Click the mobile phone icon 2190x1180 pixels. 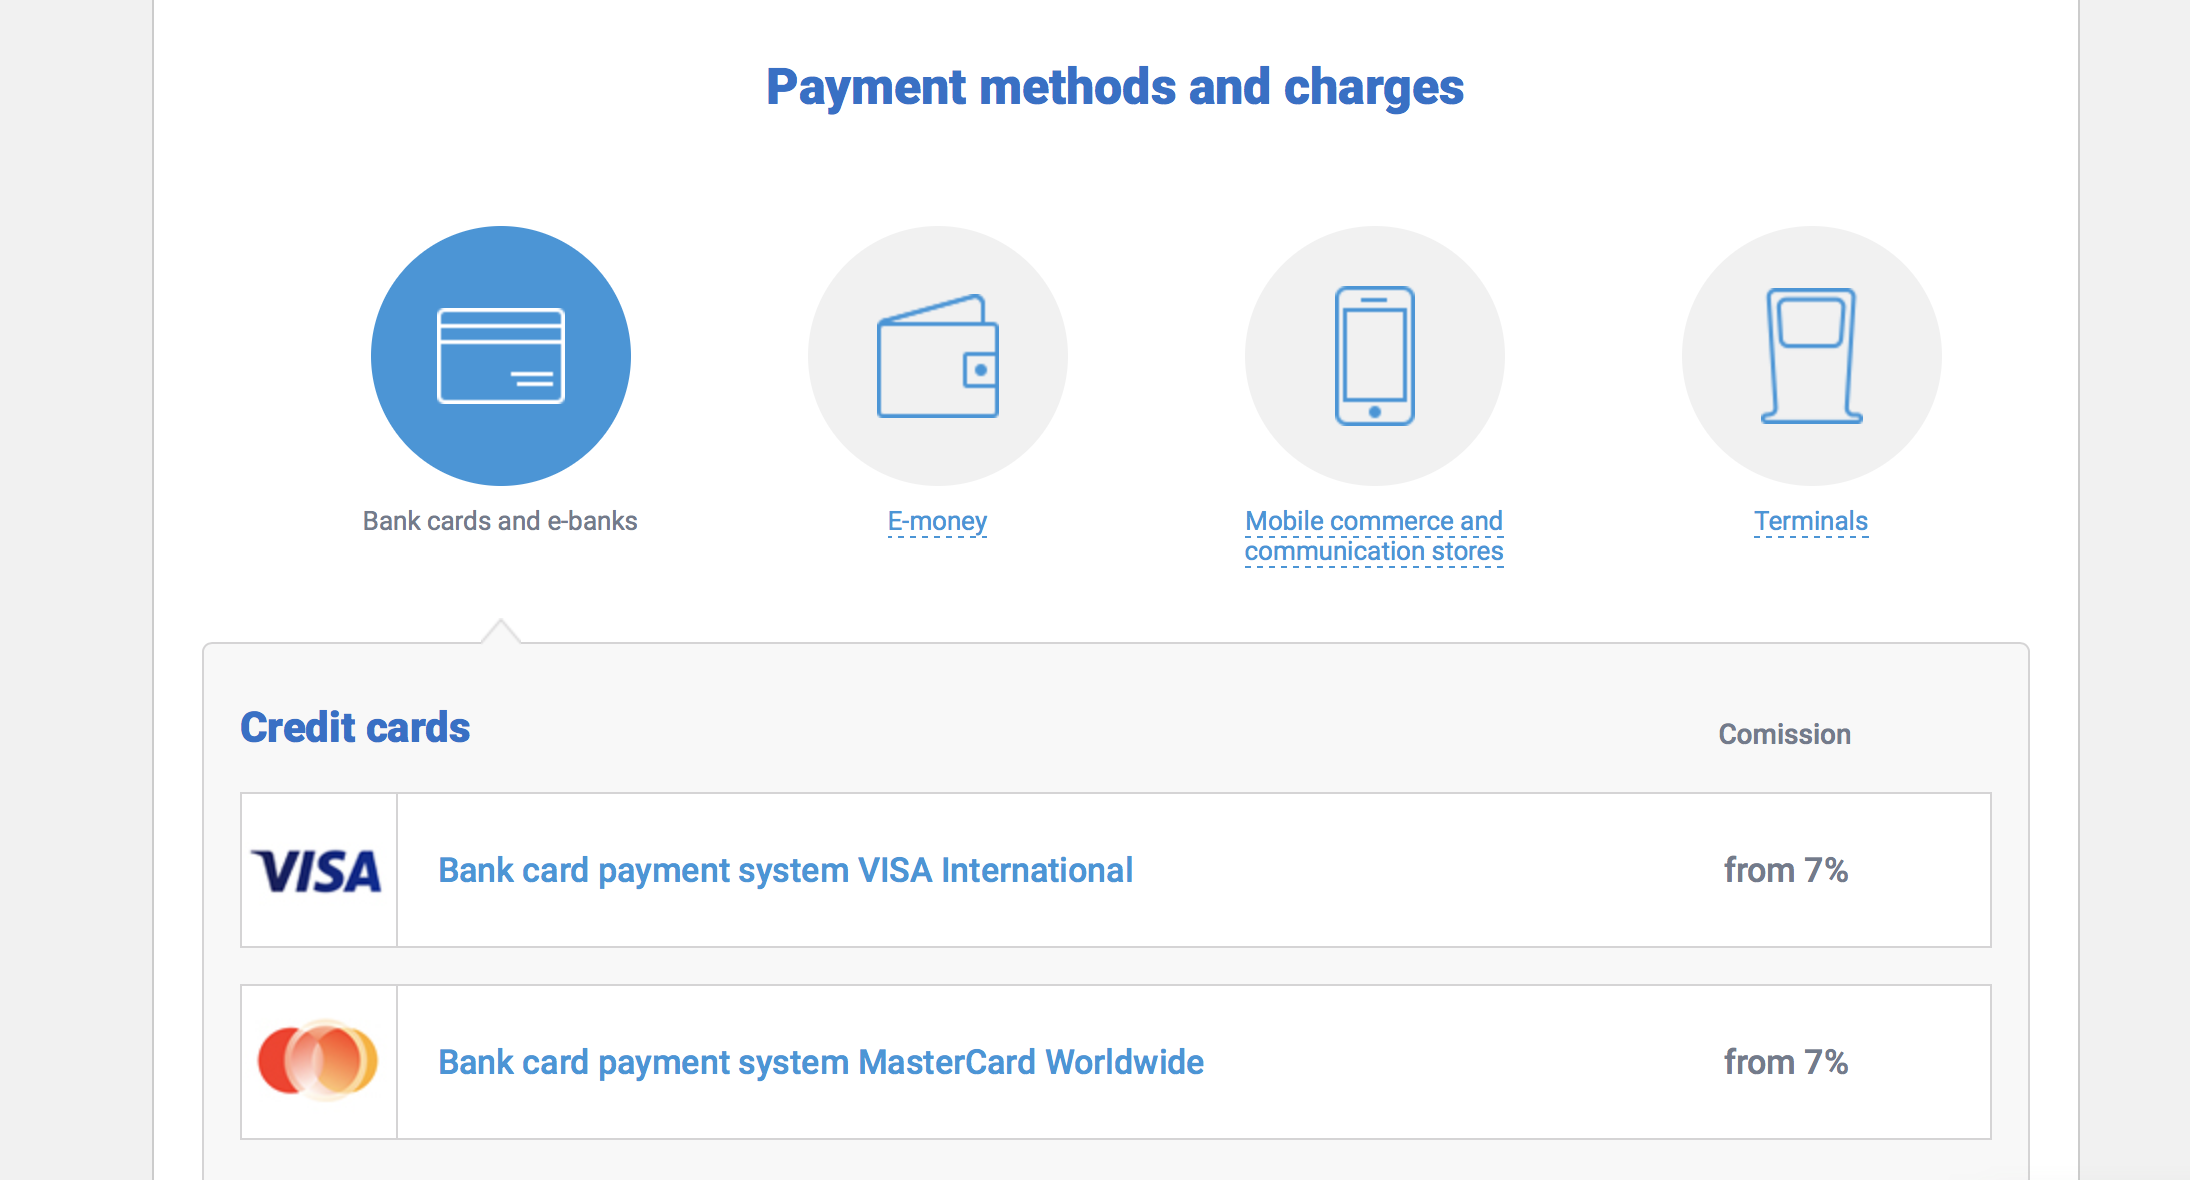(1374, 356)
